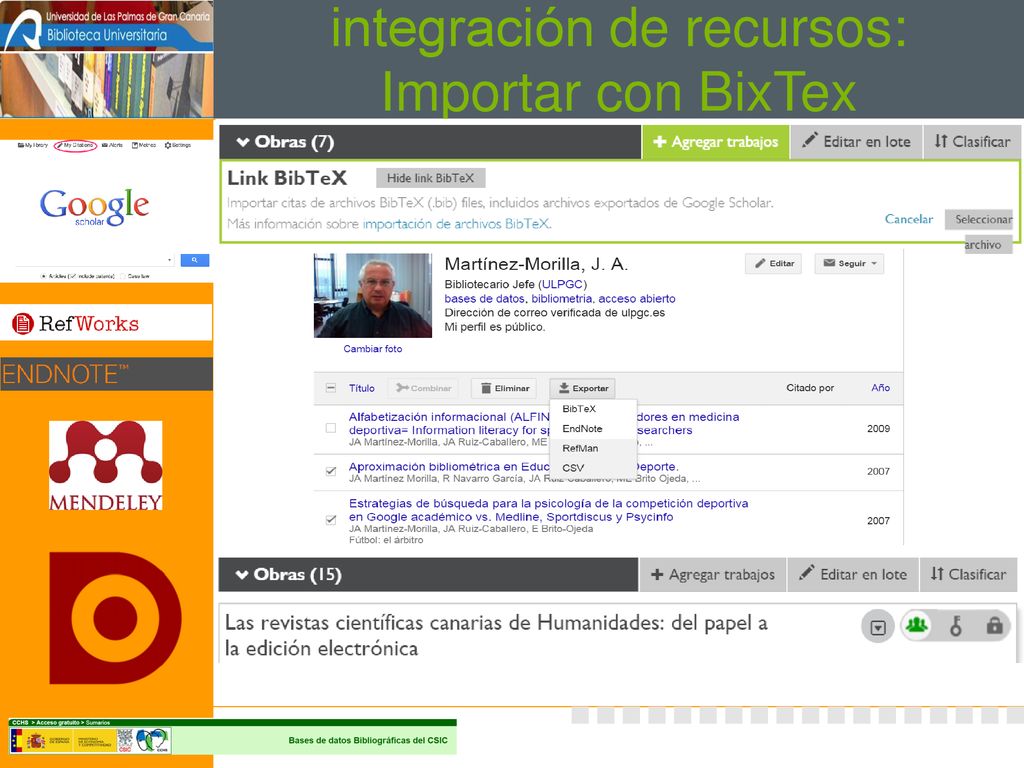The width and height of the screenshot is (1024, 768).
Task: Click the CSIC bibliographic databases banner
Action: click(232, 737)
